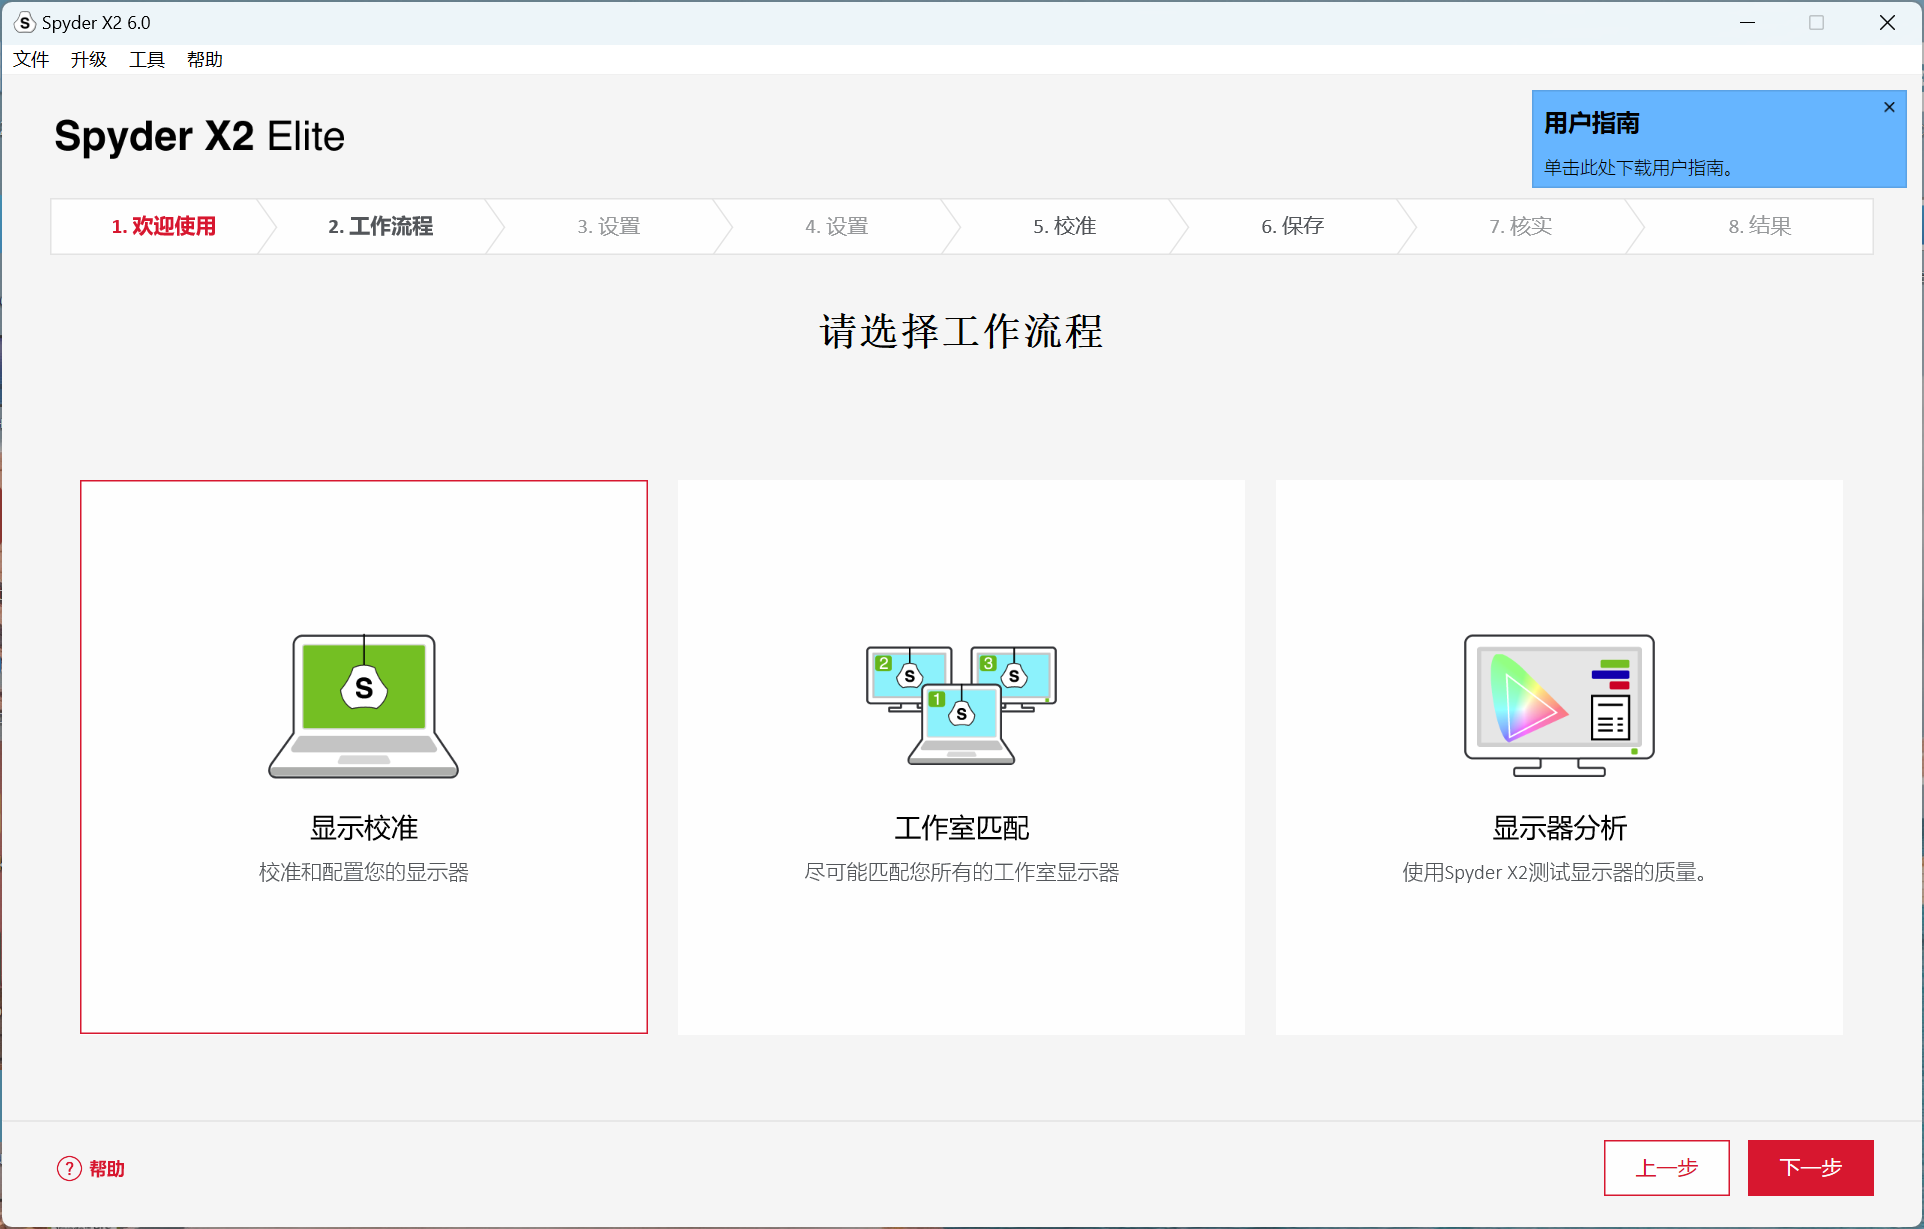
Task: Click the Spyder X2 Elite heading
Action: coord(199,136)
